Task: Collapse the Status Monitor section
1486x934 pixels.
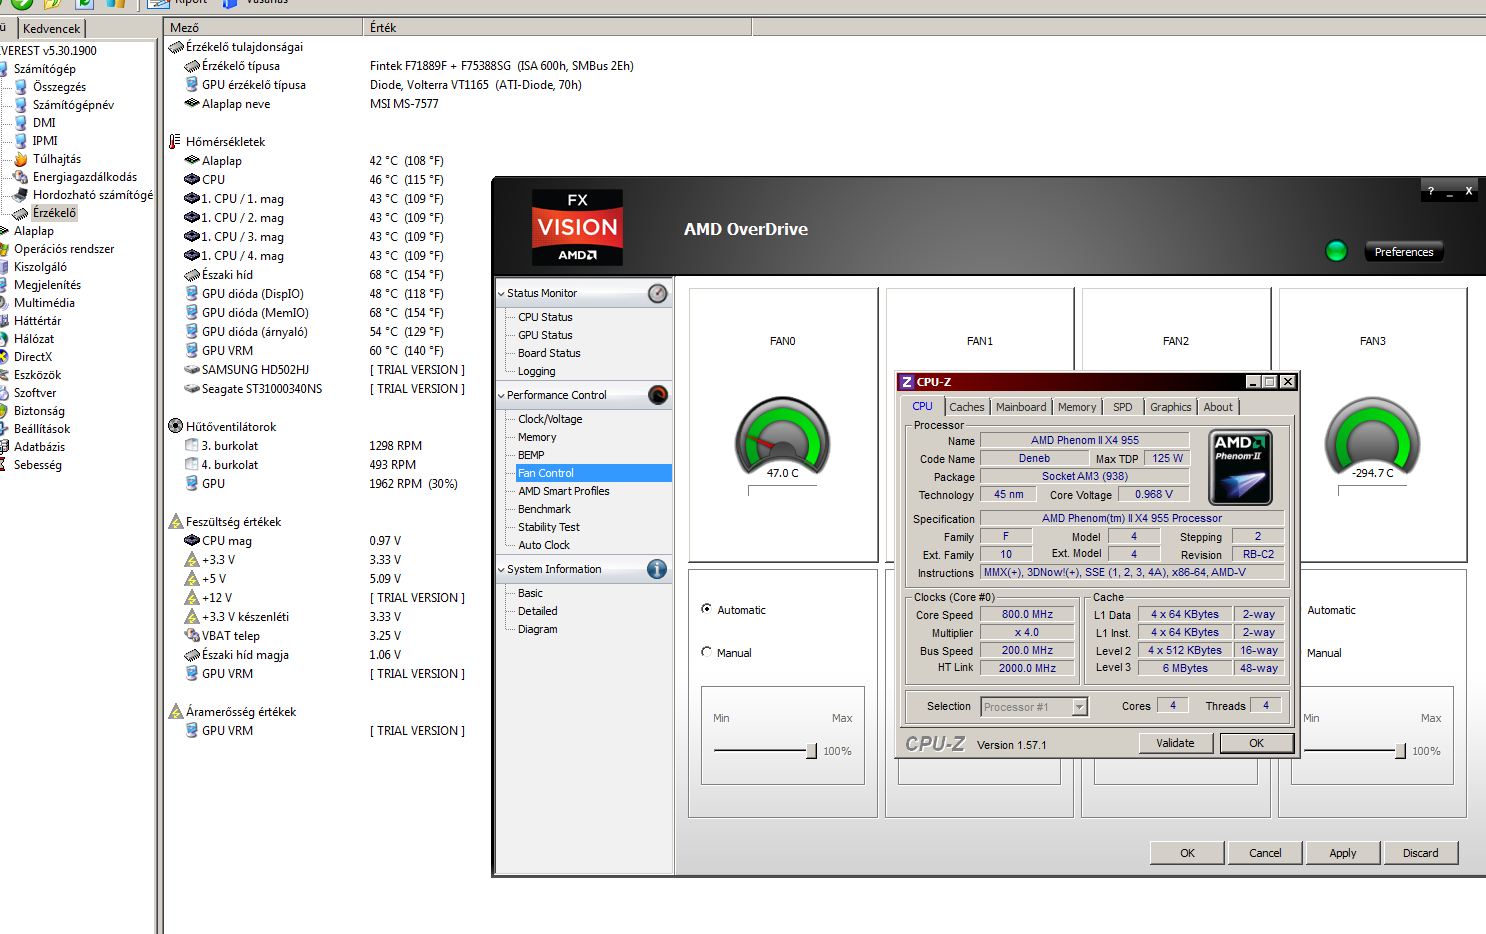Action: (x=501, y=294)
